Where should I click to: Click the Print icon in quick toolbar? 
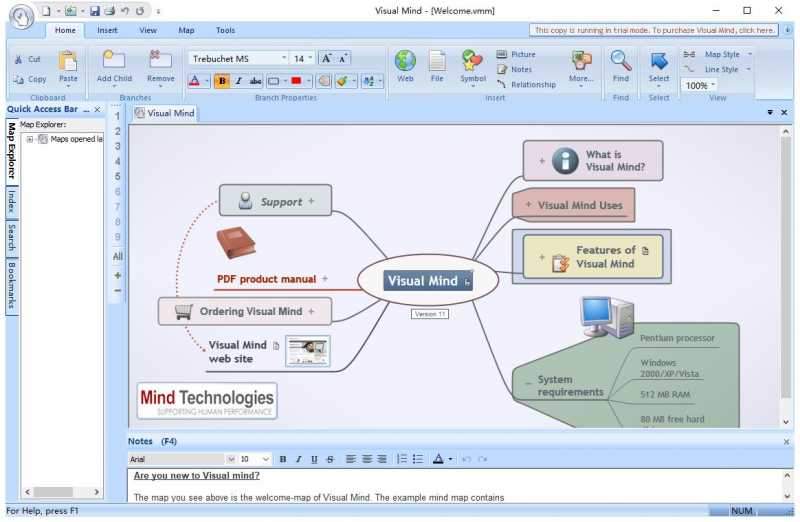point(109,11)
